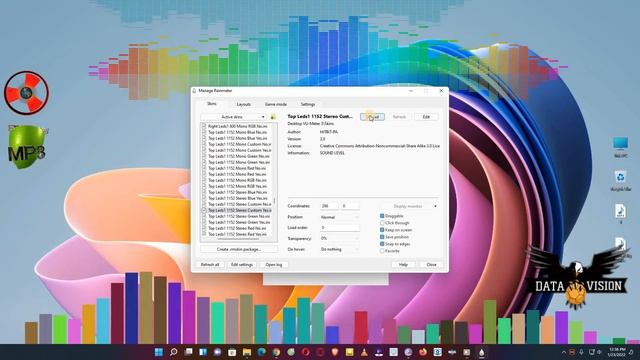Select the red fan desktop icon

[26, 93]
